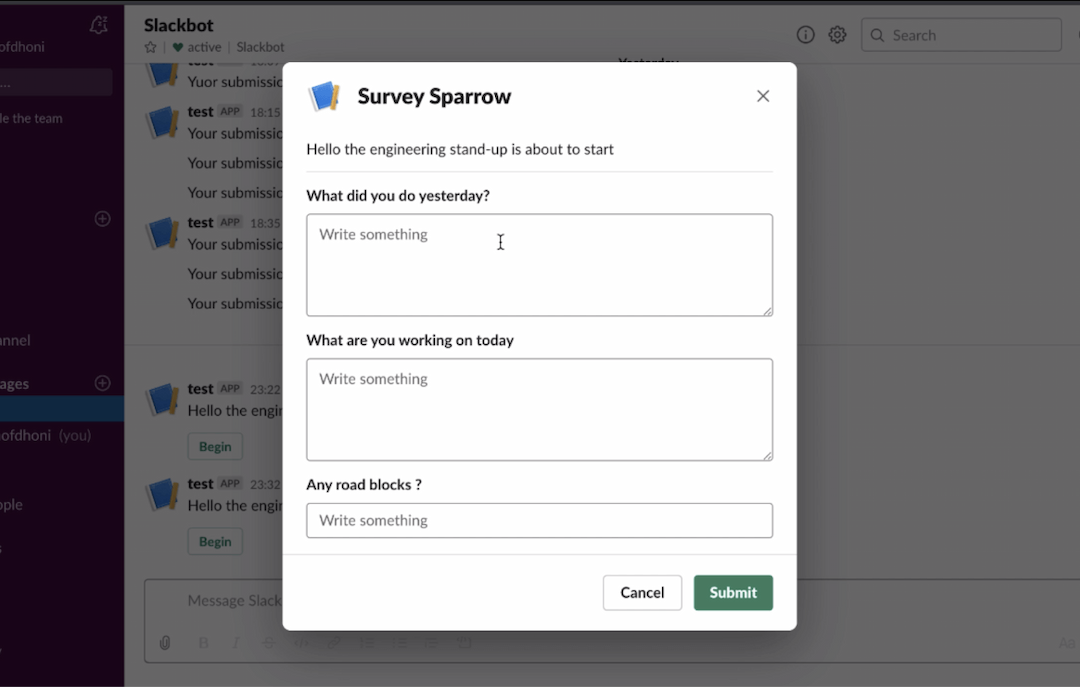Click the upper plus icon in sidebar
The width and height of the screenshot is (1080, 687).
point(102,219)
